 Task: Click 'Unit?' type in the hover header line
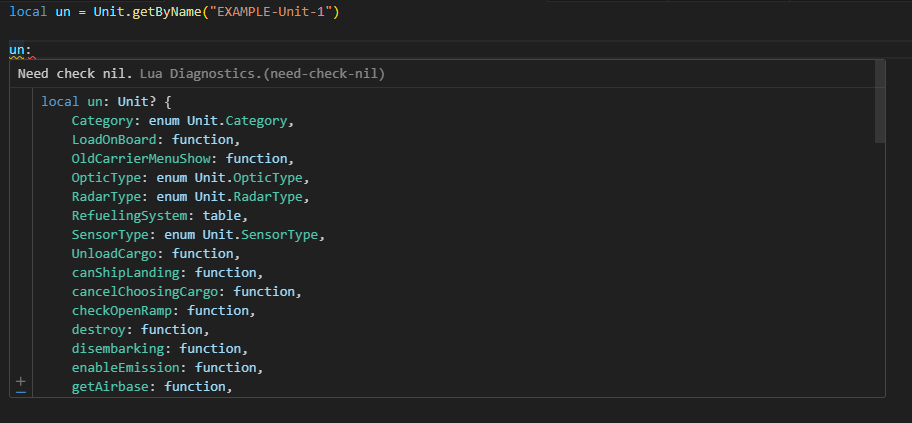(x=137, y=102)
